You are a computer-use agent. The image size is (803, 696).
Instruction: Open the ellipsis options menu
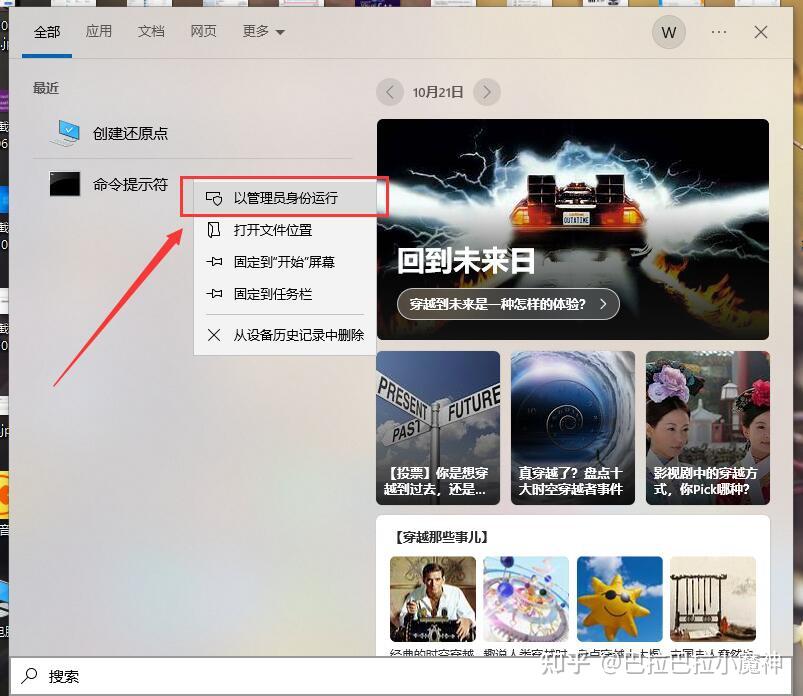pos(718,32)
